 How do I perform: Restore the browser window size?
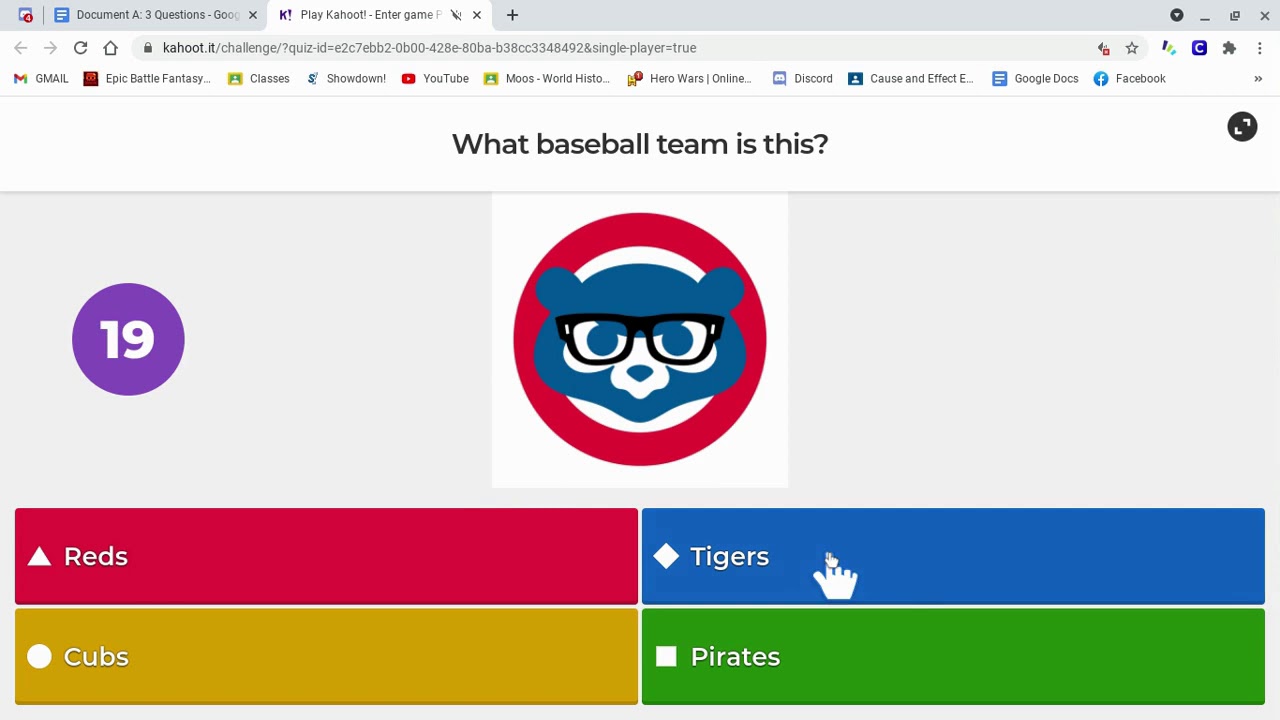[x=1235, y=15]
